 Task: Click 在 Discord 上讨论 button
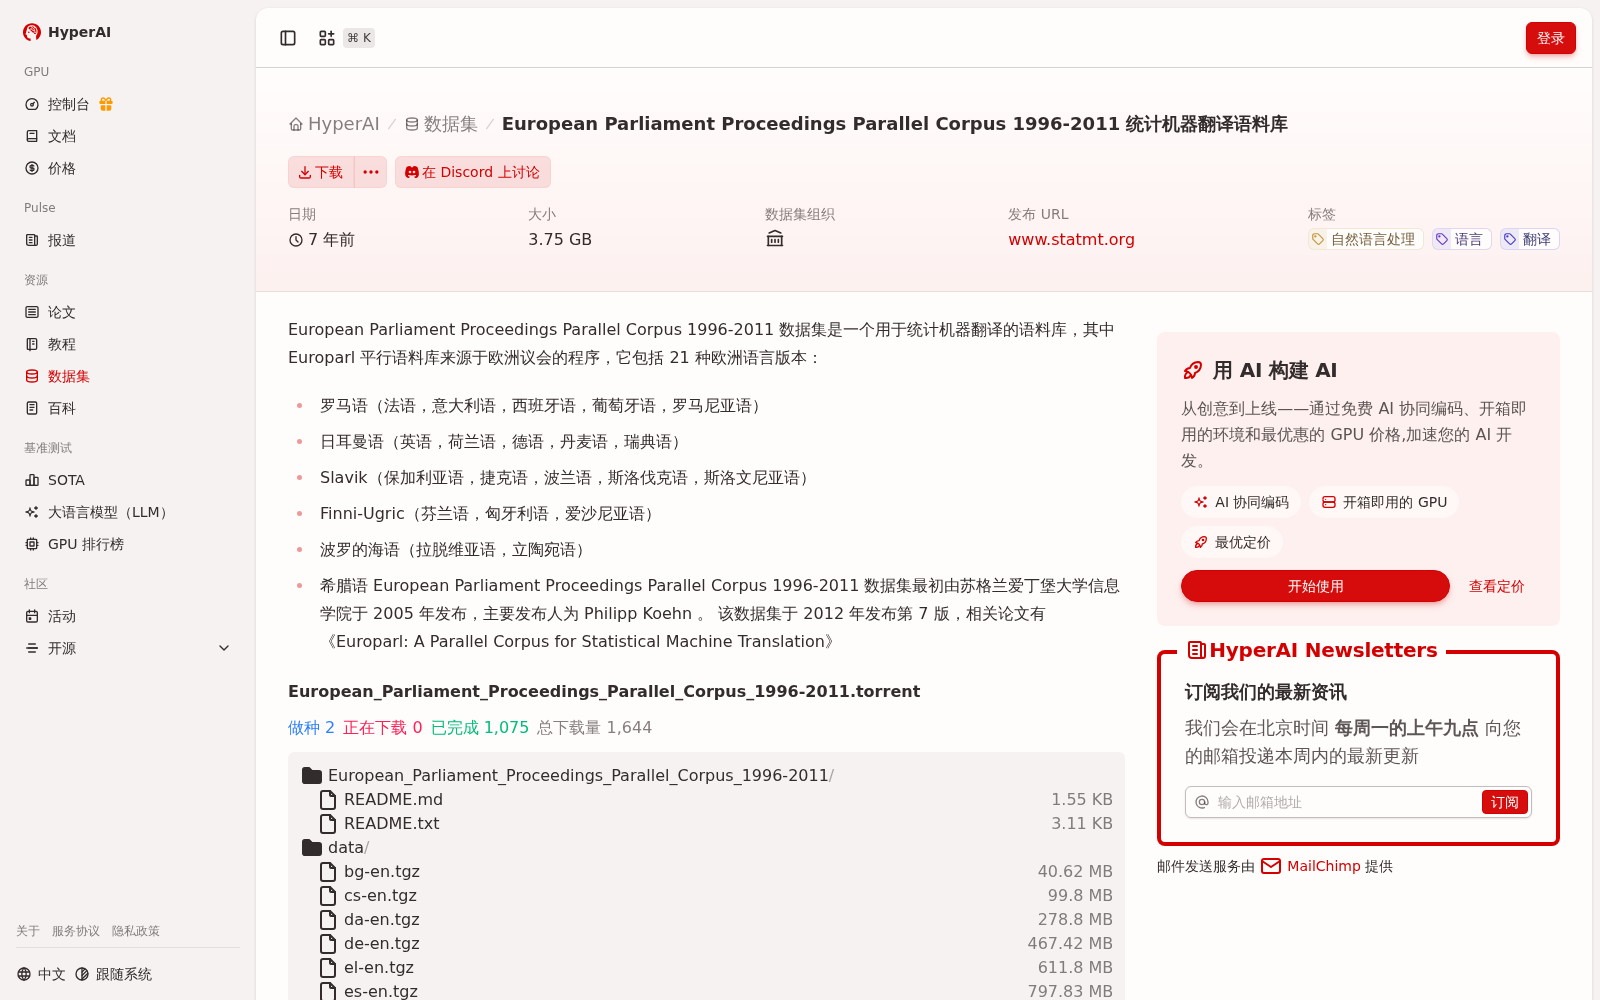pyautogui.click(x=473, y=172)
